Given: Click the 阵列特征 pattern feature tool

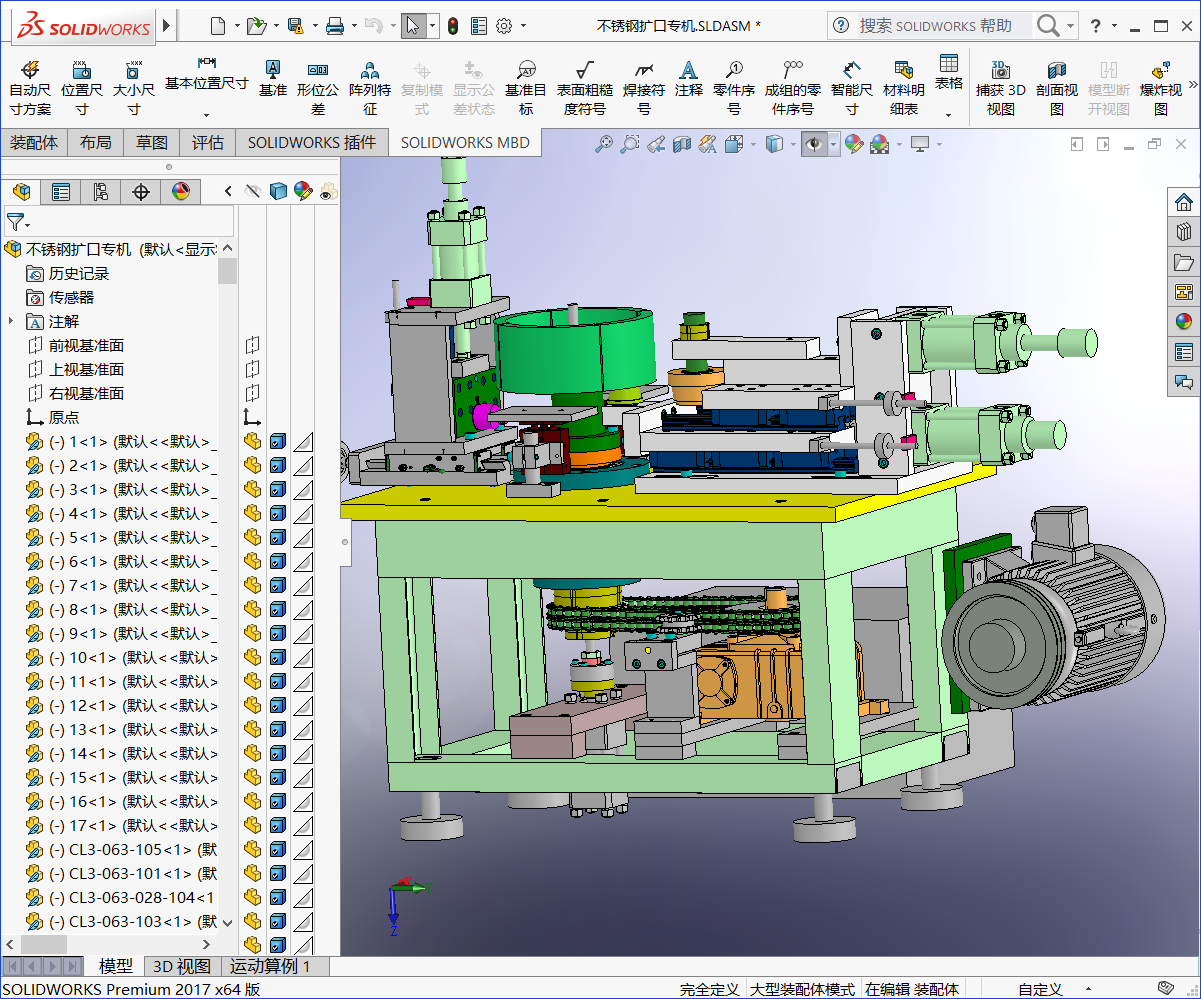Looking at the screenshot, I should tap(370, 88).
